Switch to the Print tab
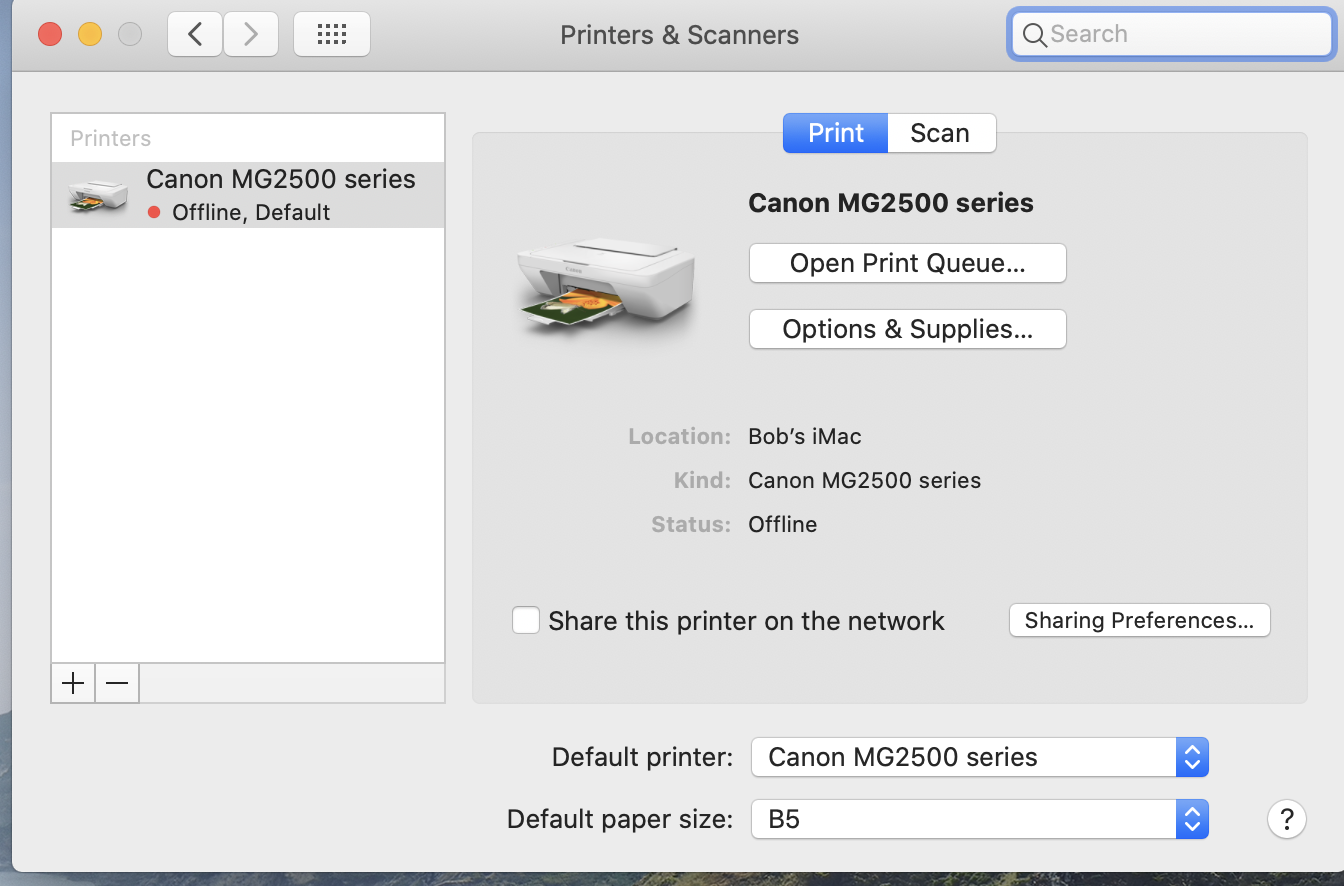This screenshot has height=886, width=1344. tap(836, 133)
